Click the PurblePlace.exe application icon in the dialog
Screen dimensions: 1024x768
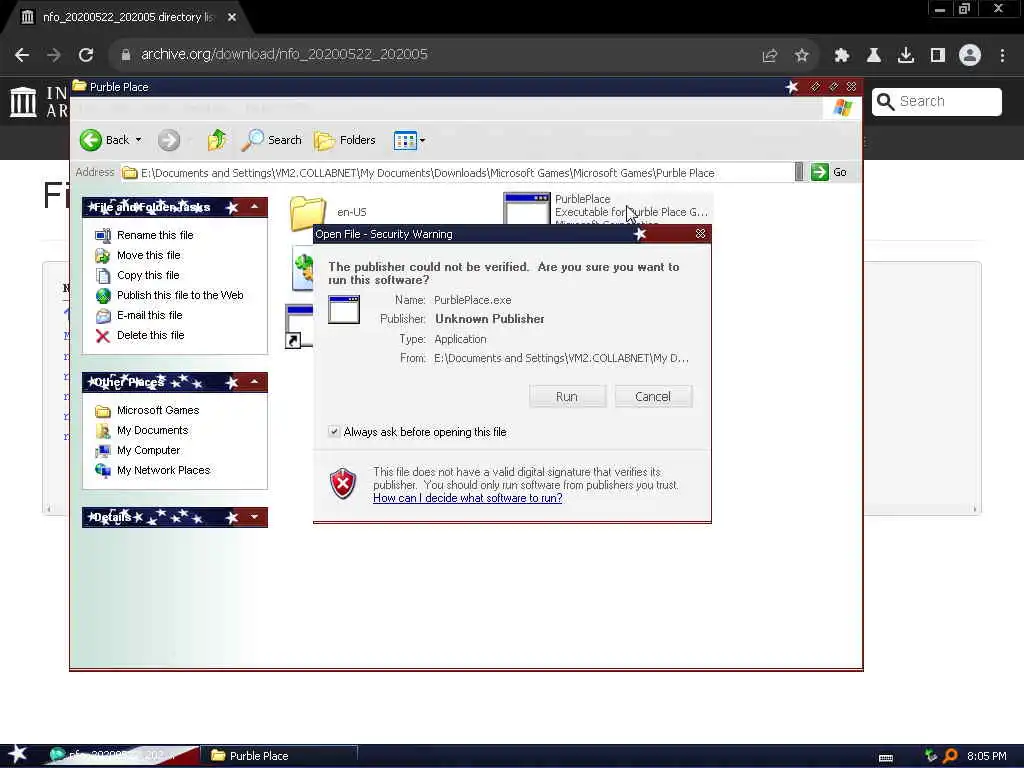pos(344,310)
